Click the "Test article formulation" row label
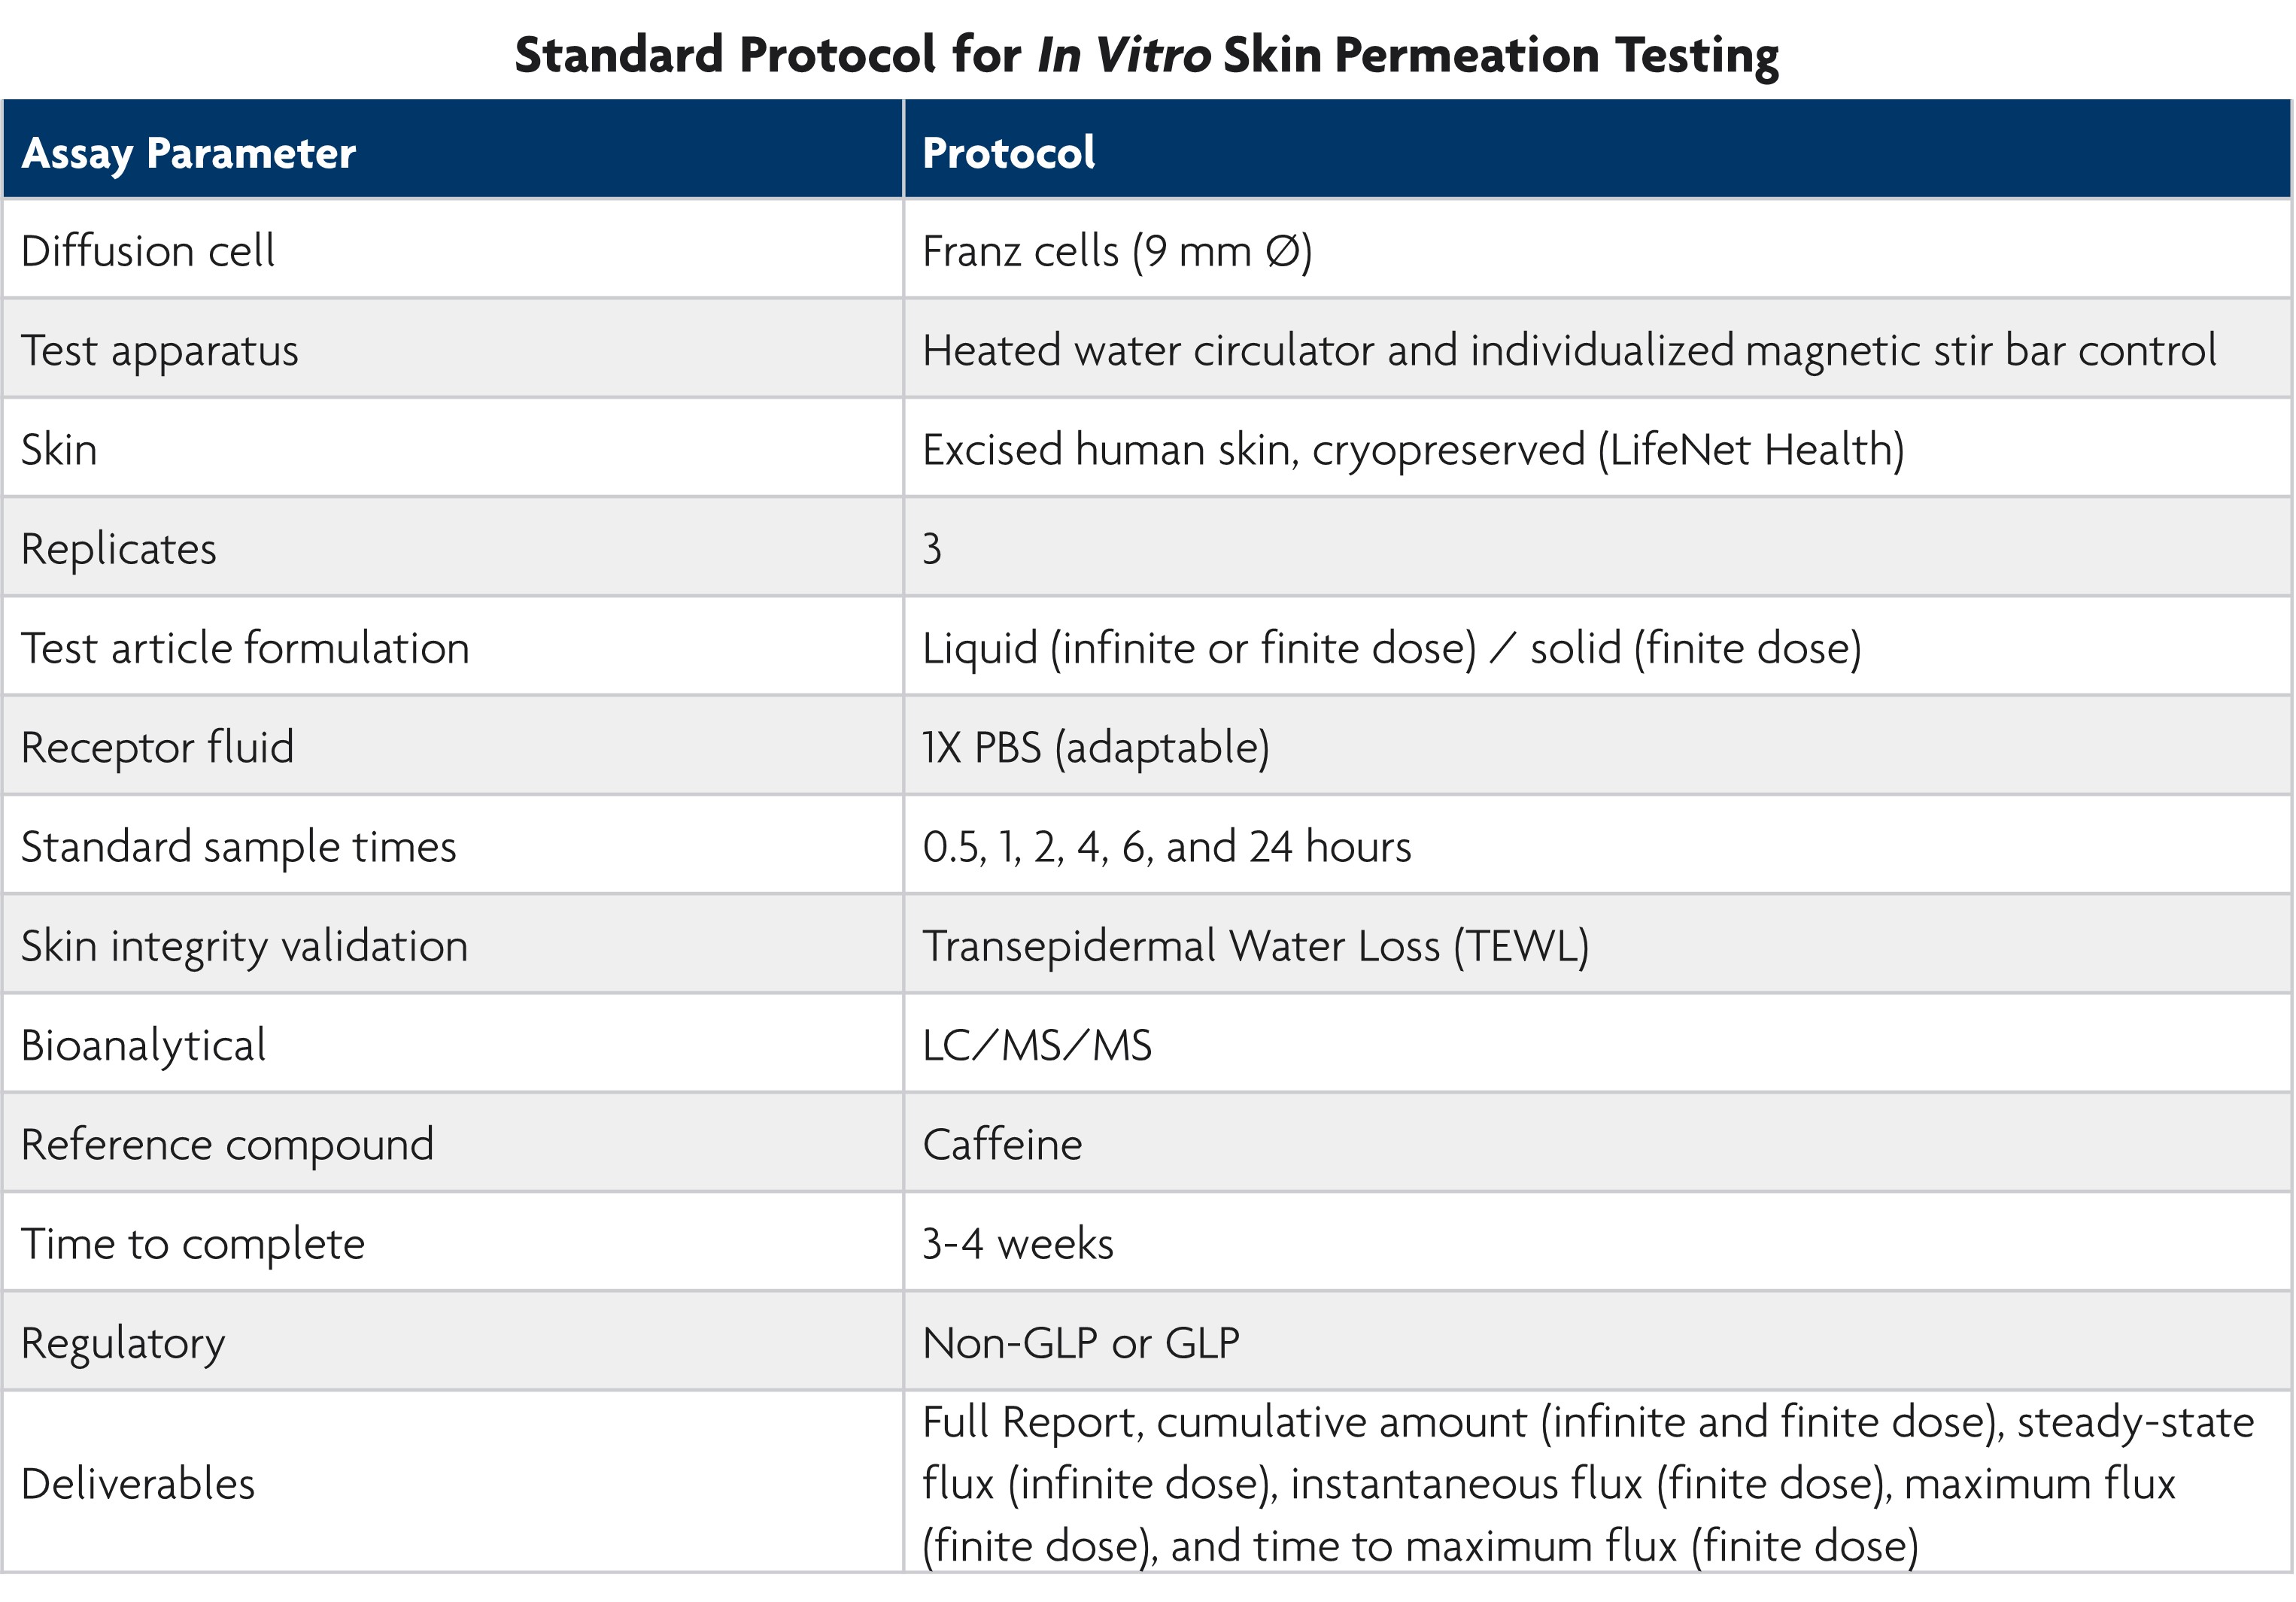Screen dimensions: 2296x1602 245,648
